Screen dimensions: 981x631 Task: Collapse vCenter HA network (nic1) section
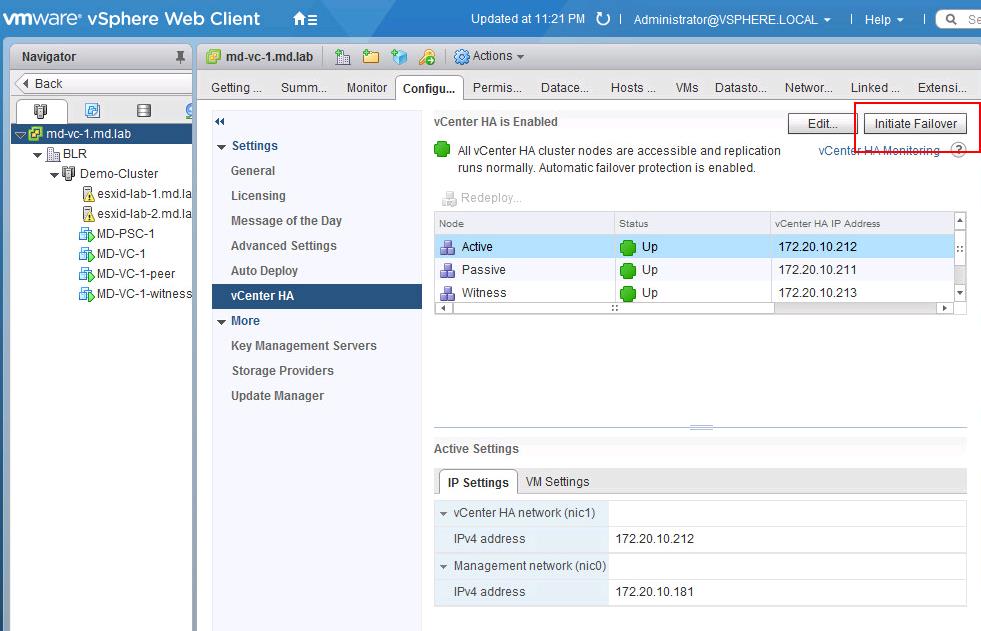click(444, 513)
